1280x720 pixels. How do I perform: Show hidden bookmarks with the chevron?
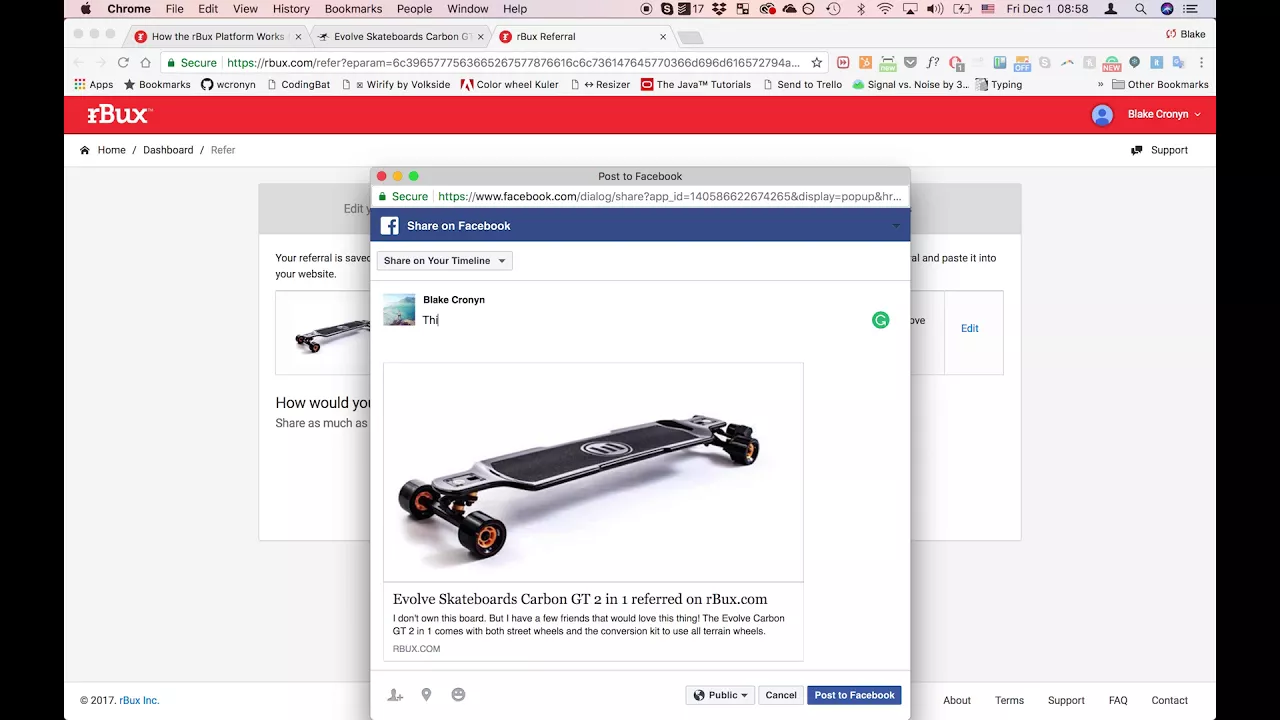[x=1100, y=85]
